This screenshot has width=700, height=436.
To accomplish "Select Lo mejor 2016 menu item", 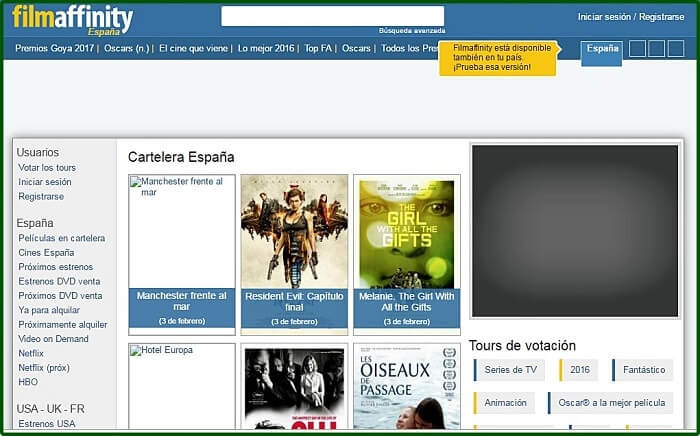I will click(x=266, y=48).
